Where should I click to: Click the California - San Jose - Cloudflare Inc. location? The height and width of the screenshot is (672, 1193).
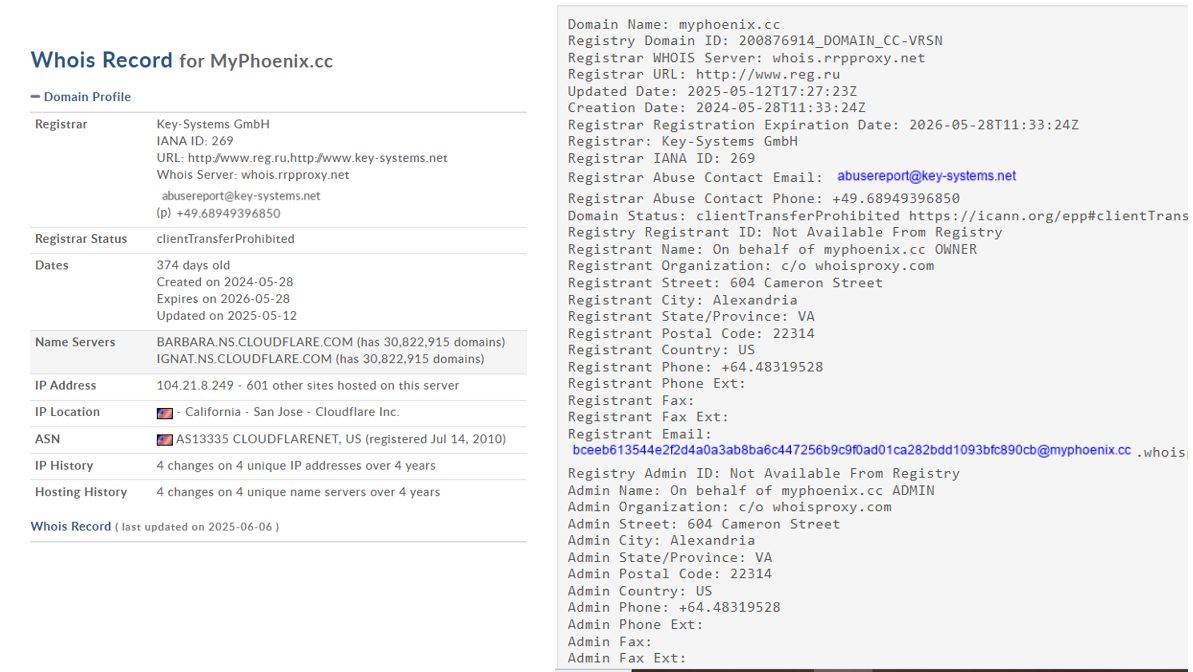click(292, 412)
